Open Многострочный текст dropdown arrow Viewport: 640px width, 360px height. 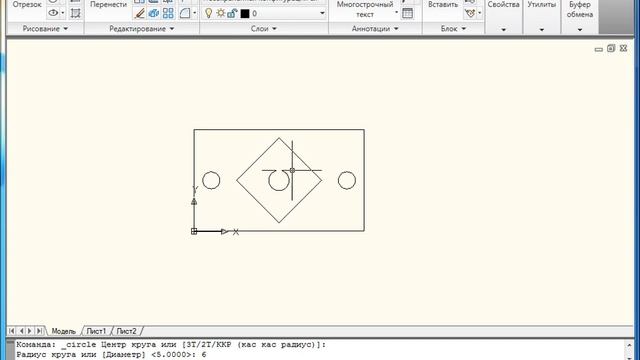(x=396, y=12)
